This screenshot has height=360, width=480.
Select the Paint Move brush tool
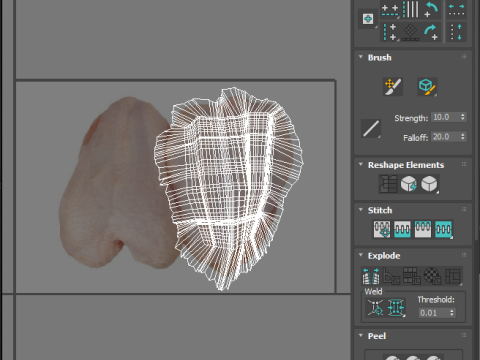click(393, 87)
